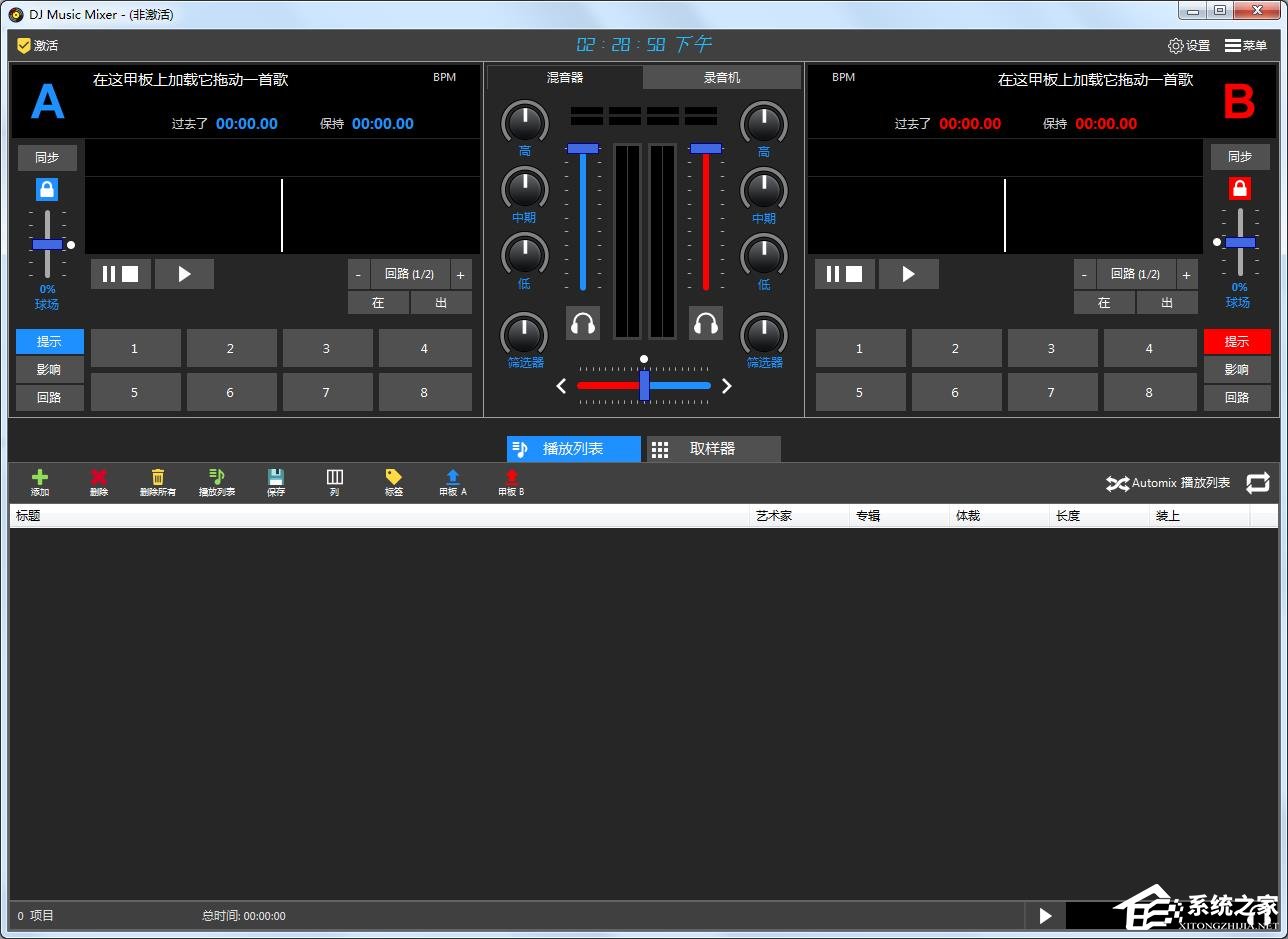This screenshot has height=939, width=1288.
Task: Switch to the Recorder (录音机) tab
Action: tap(721, 77)
